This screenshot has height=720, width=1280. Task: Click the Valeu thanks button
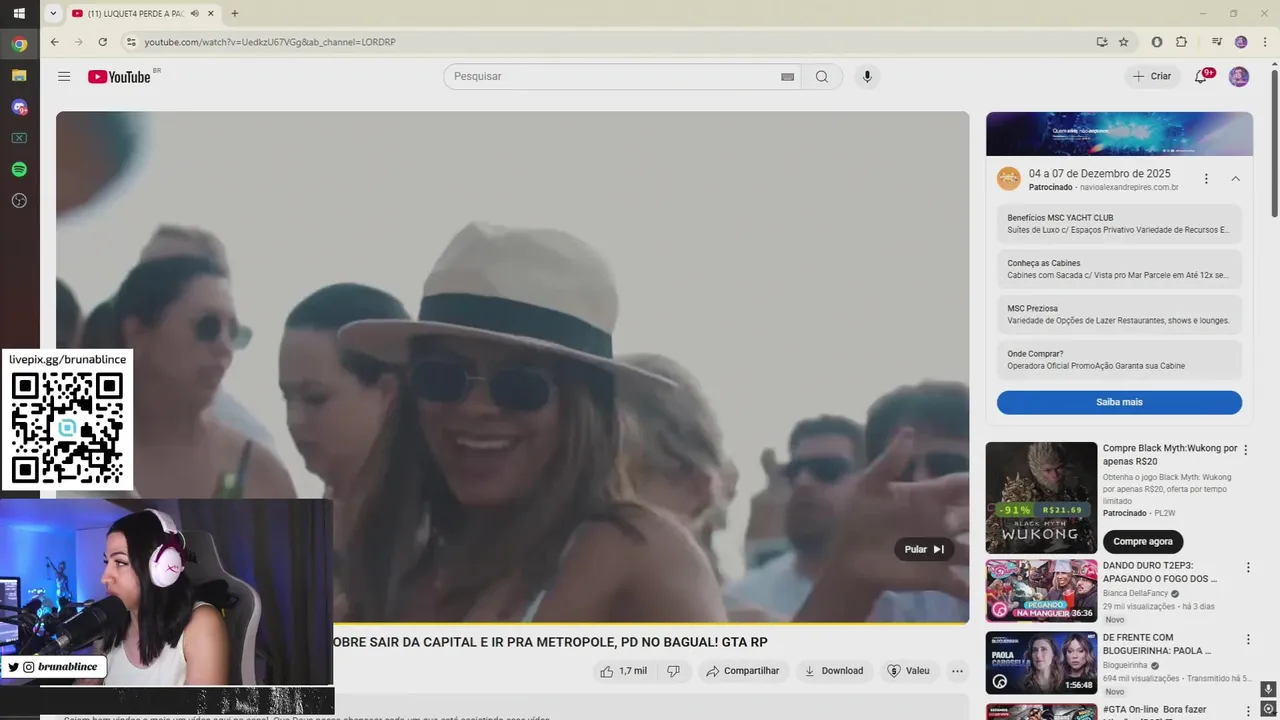pyautogui.click(x=908, y=671)
